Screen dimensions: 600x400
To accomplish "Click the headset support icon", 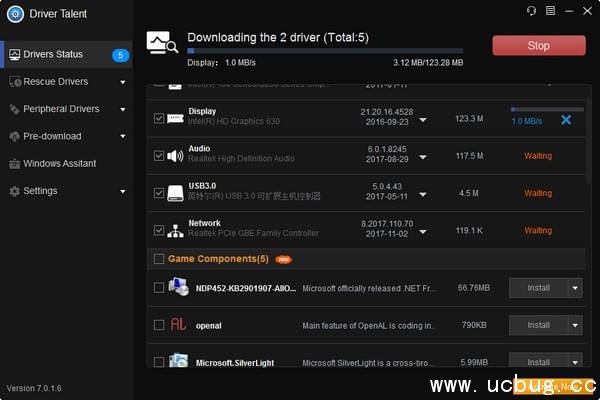I will coord(531,11).
